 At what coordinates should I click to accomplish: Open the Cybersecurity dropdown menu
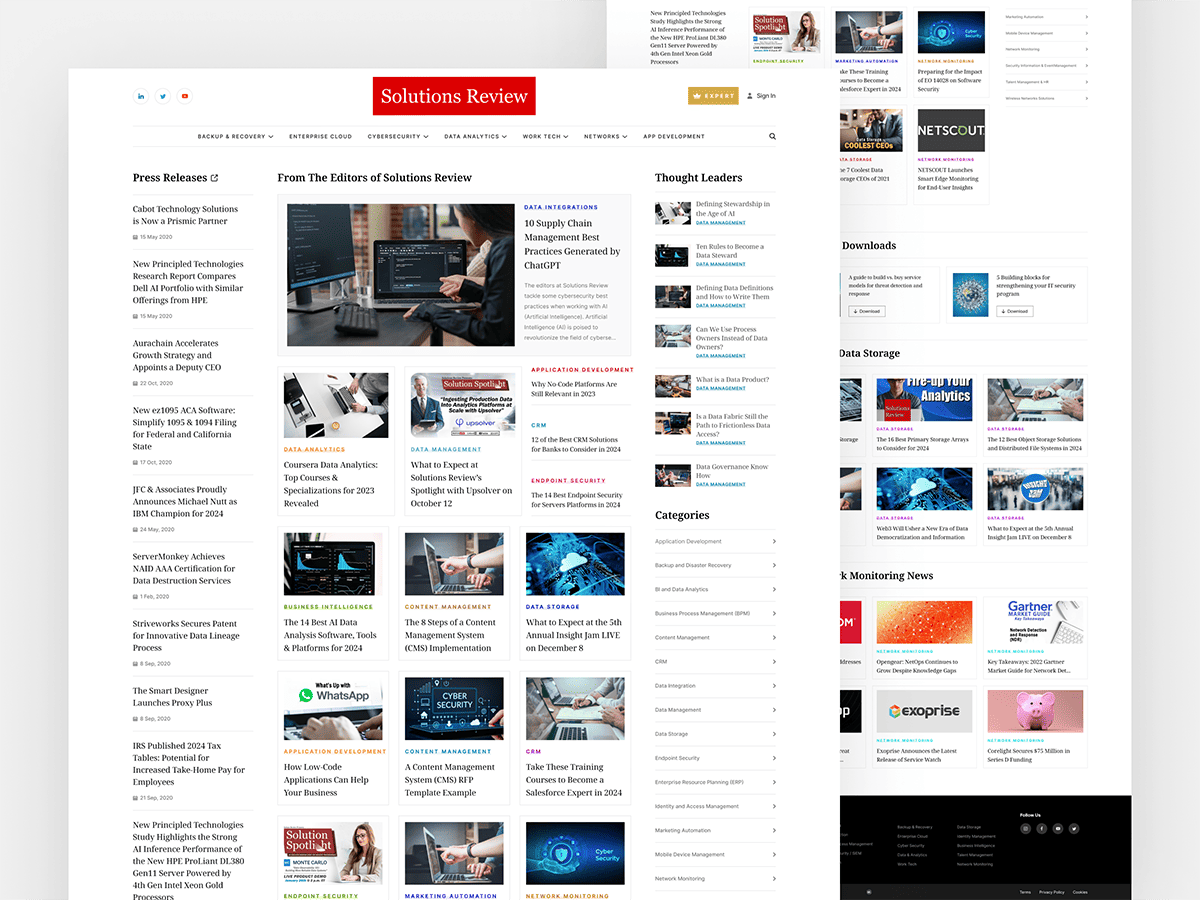coord(398,136)
